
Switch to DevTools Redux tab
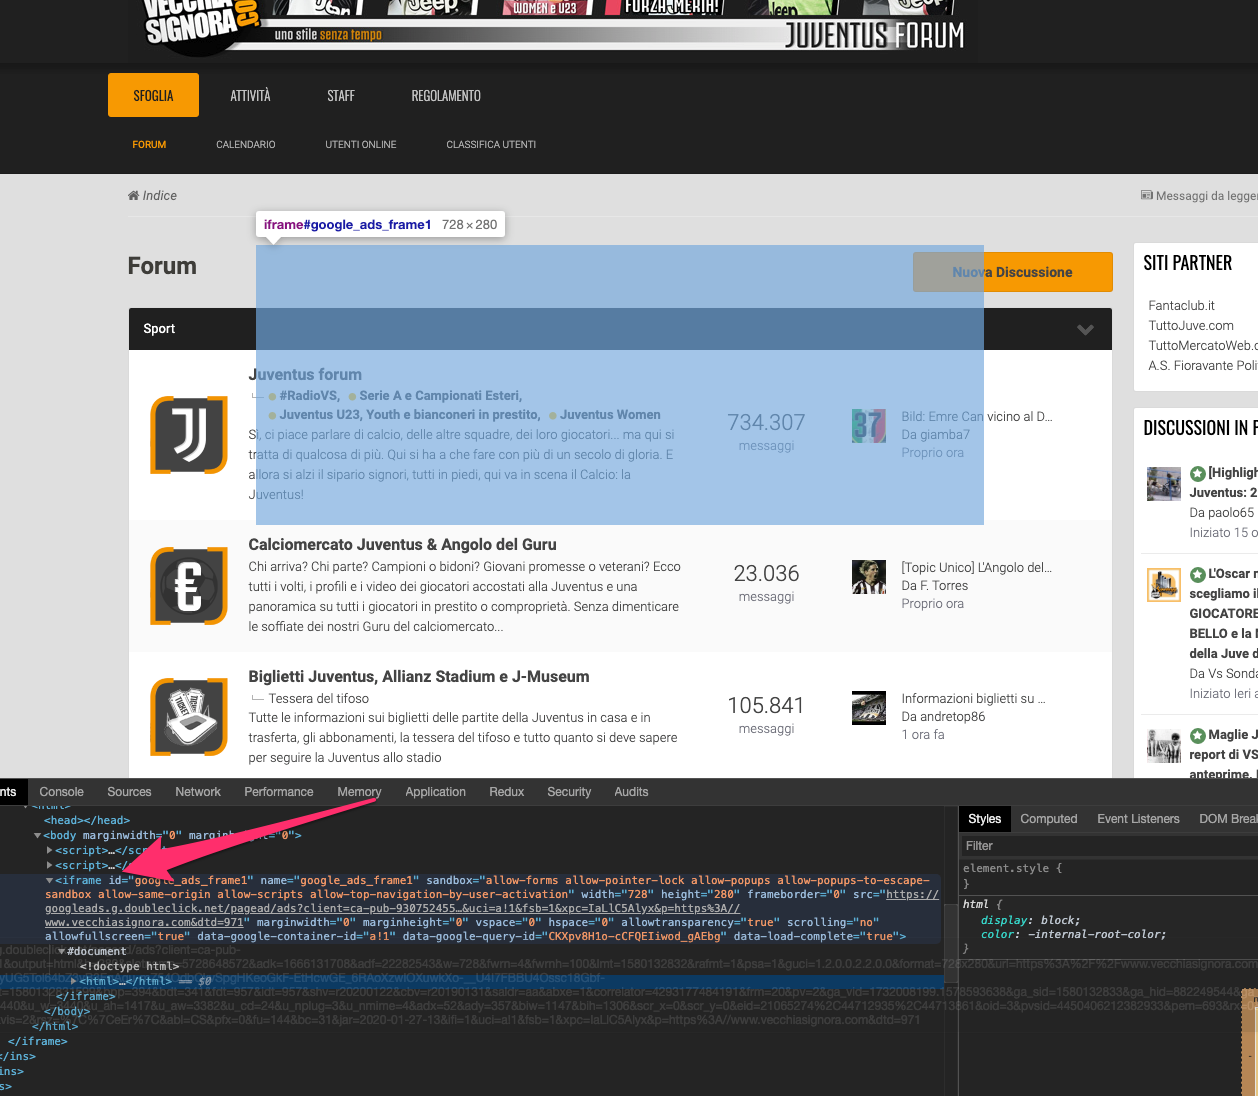(507, 791)
